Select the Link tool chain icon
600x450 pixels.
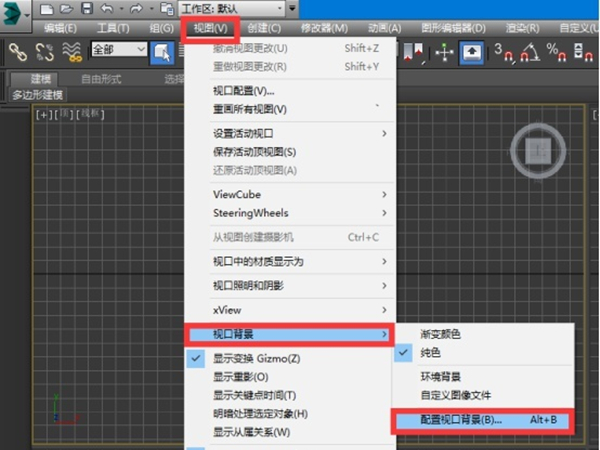click(x=17, y=50)
